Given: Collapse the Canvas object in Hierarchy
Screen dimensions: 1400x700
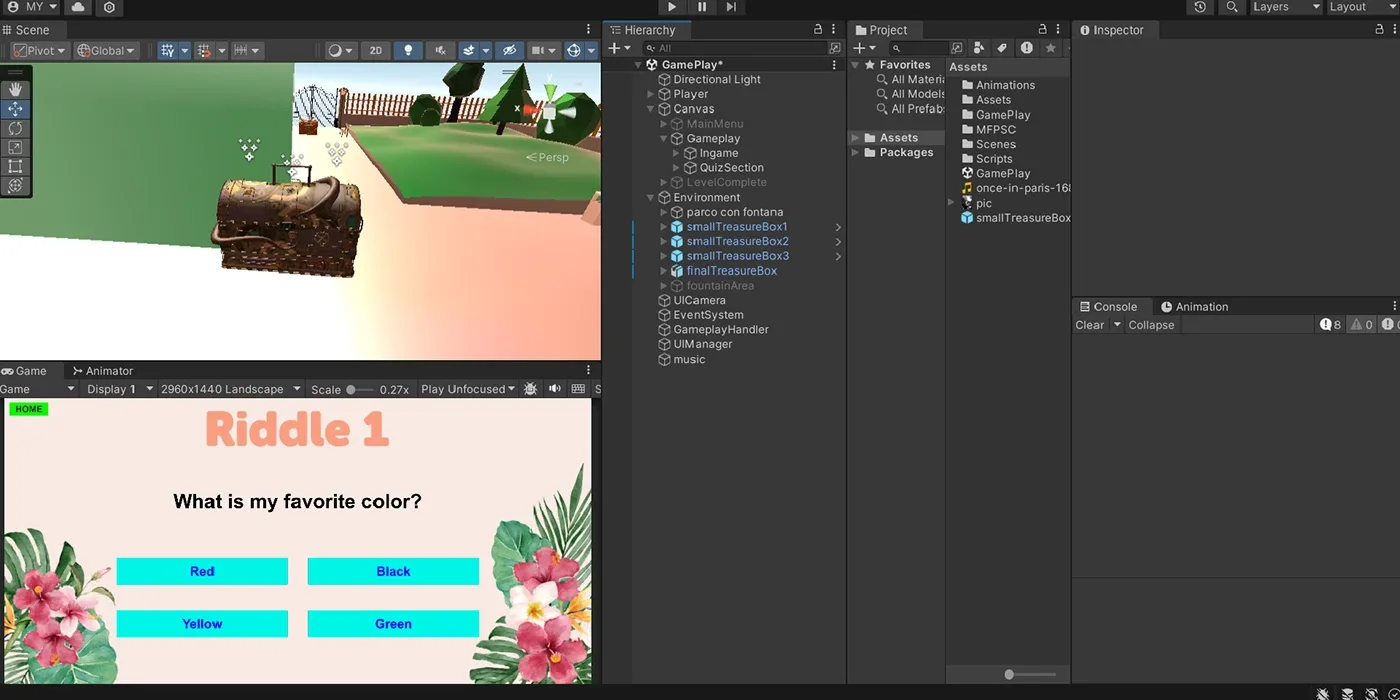Looking at the screenshot, I should click(651, 109).
